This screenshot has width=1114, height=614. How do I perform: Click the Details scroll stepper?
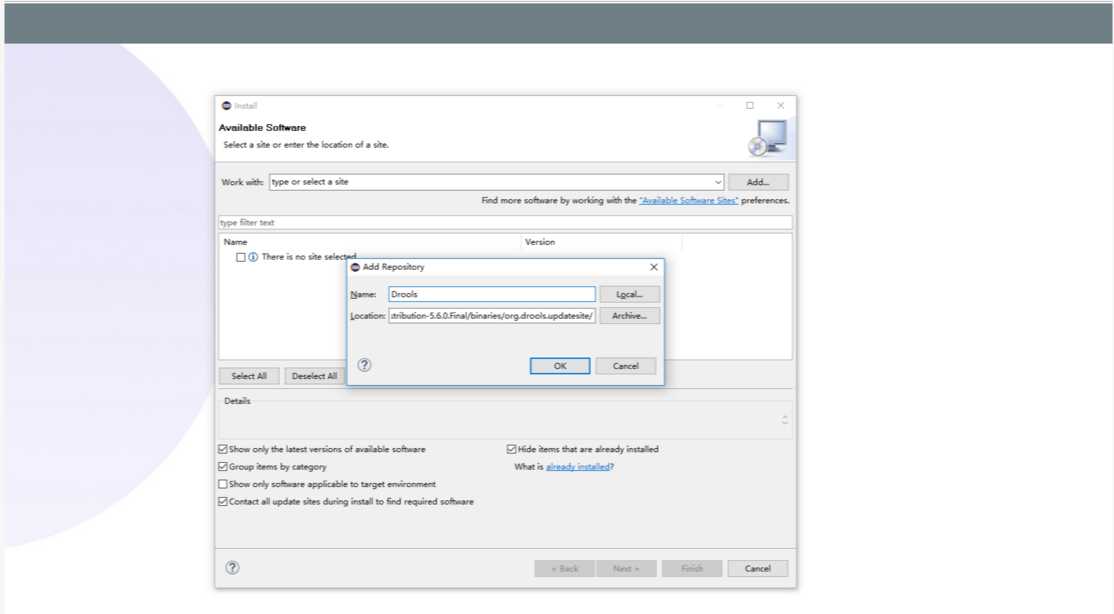785,420
